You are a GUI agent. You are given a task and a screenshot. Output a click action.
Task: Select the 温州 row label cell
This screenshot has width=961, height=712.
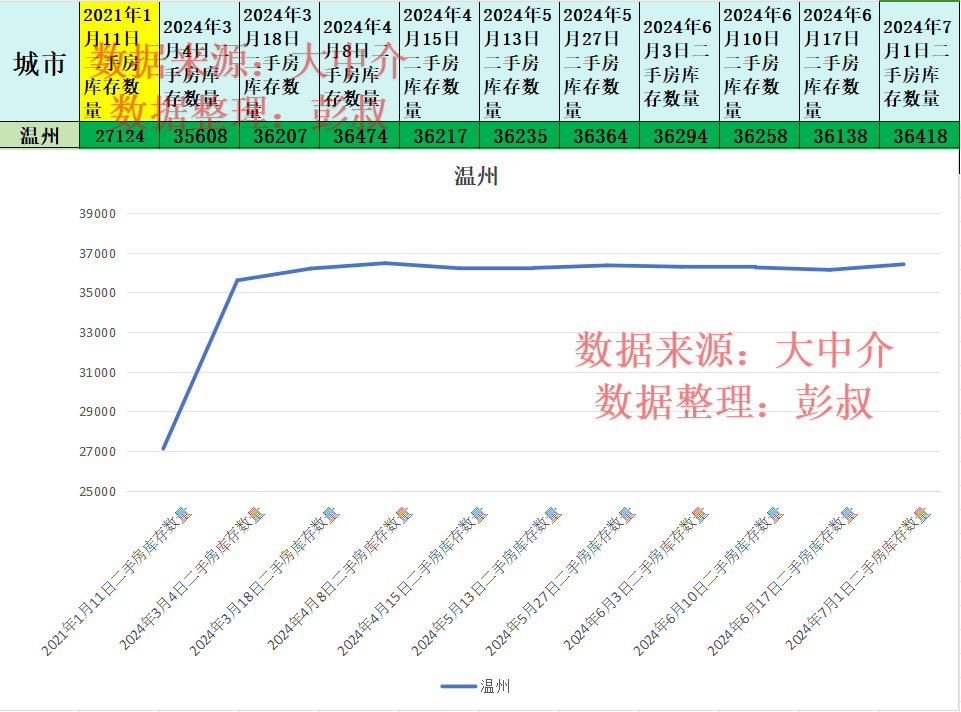click(x=40, y=135)
